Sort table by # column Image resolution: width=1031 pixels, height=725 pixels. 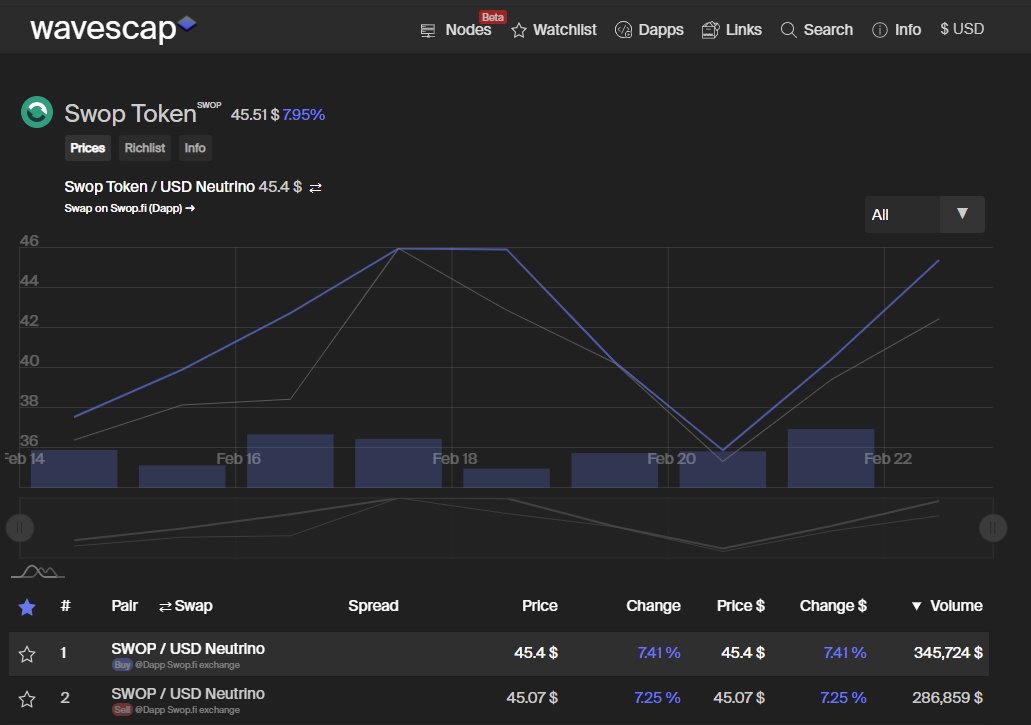(65, 605)
